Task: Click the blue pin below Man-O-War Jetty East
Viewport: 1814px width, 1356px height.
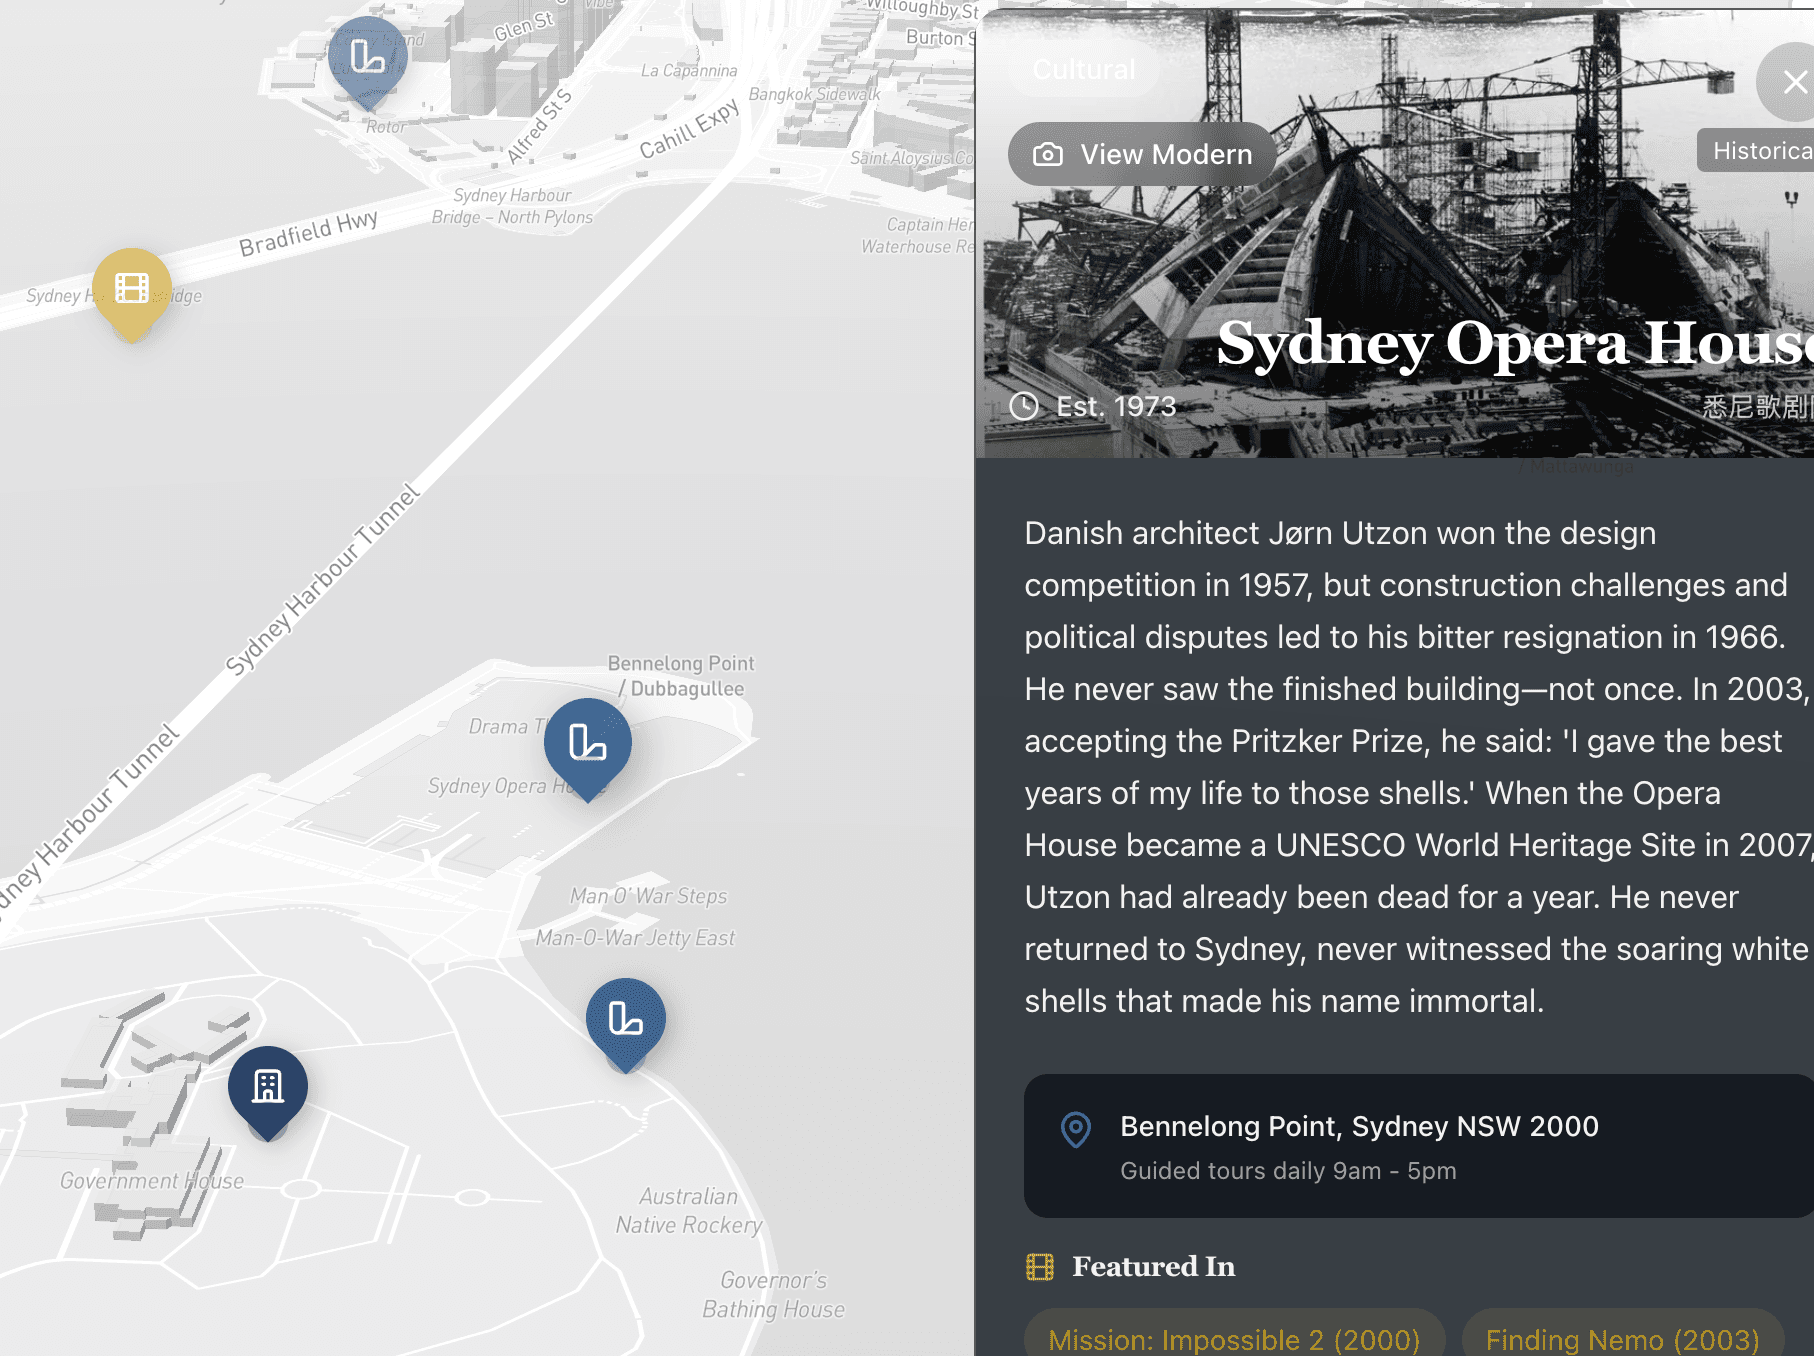Action: tap(626, 1018)
